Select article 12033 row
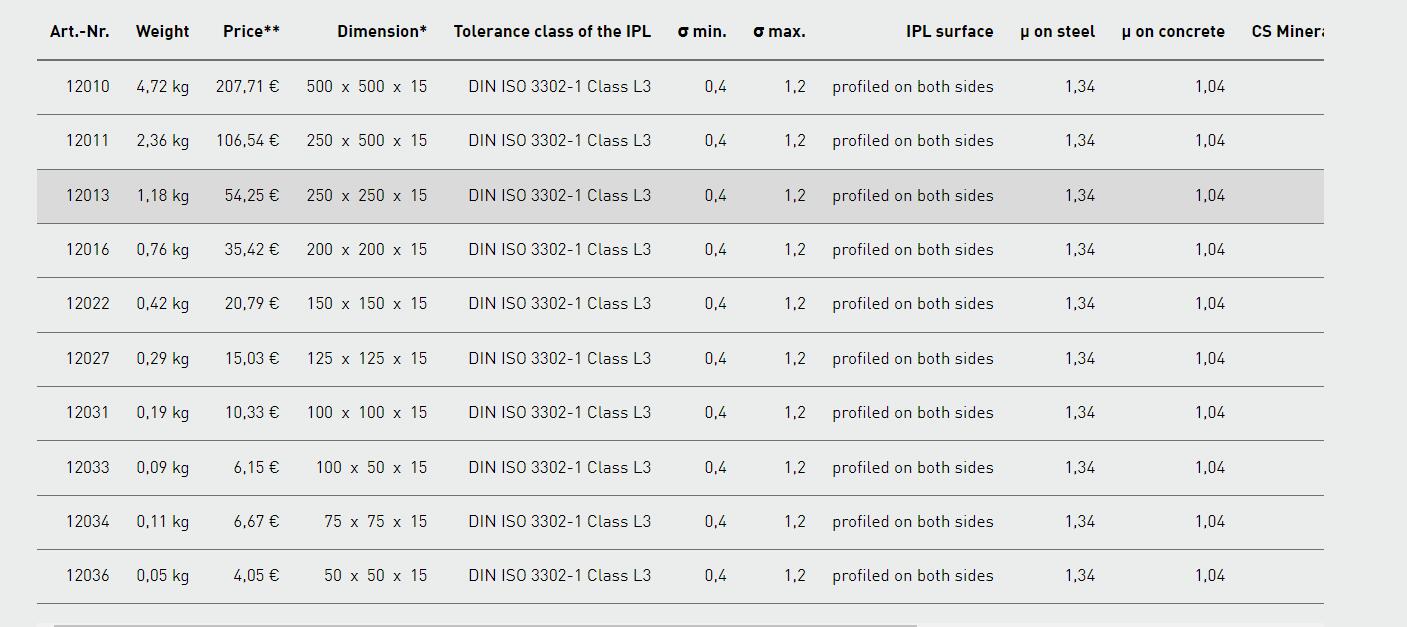 tap(680, 468)
